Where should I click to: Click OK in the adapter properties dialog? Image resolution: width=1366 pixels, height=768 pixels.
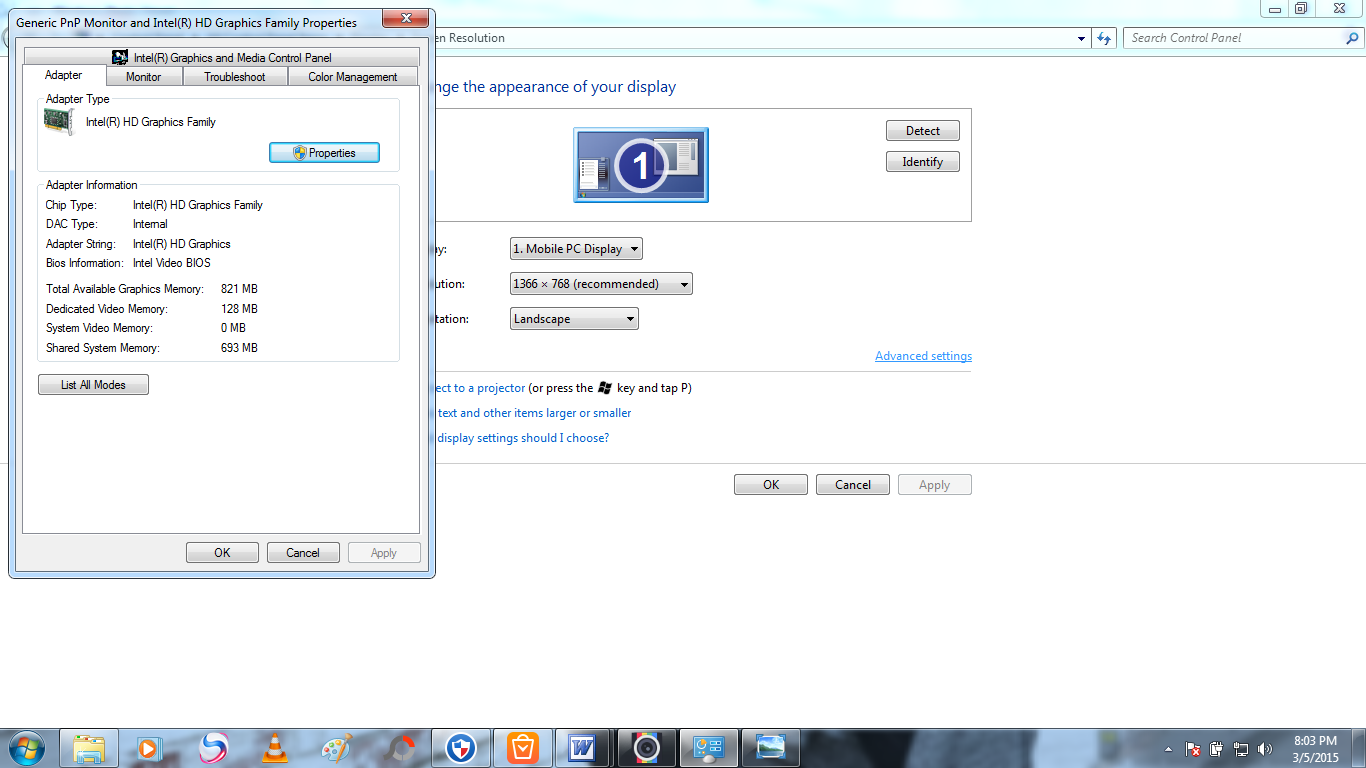(222, 553)
